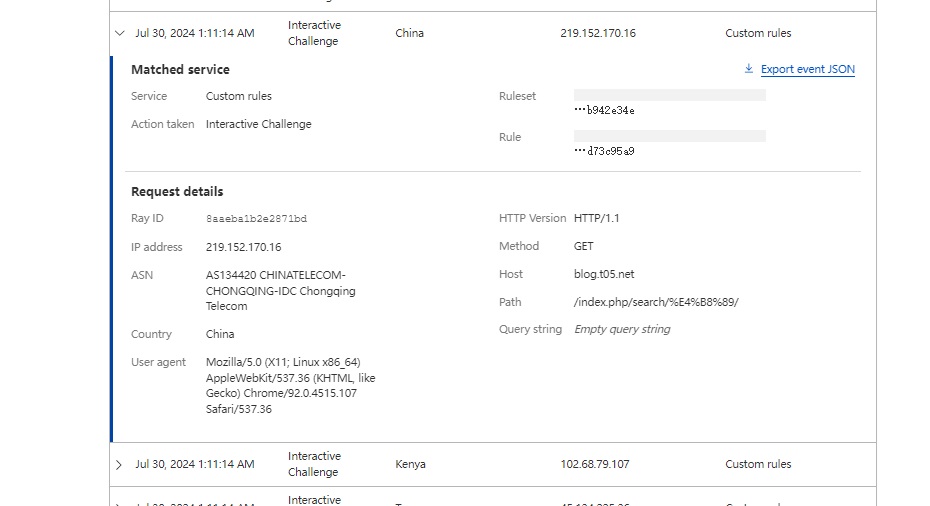930x506 pixels.
Task: Click the Action taken value Interactive Challenge
Action: pyautogui.click(x=258, y=124)
